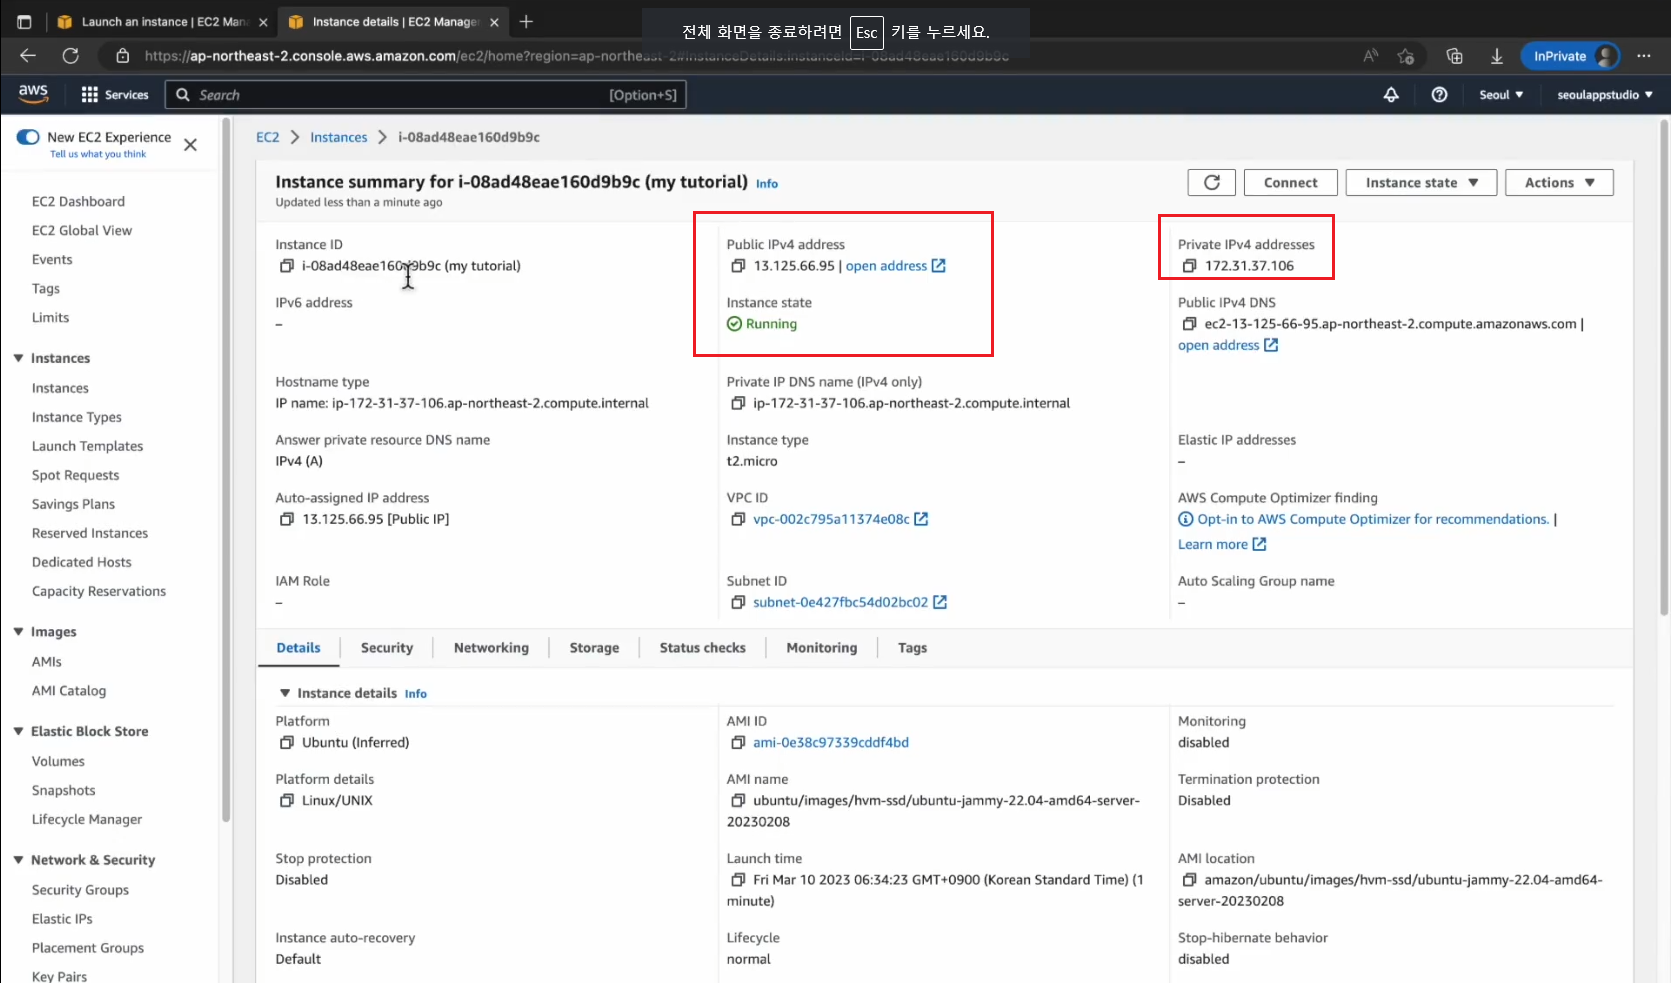Click the AWS logo home icon

33,93
